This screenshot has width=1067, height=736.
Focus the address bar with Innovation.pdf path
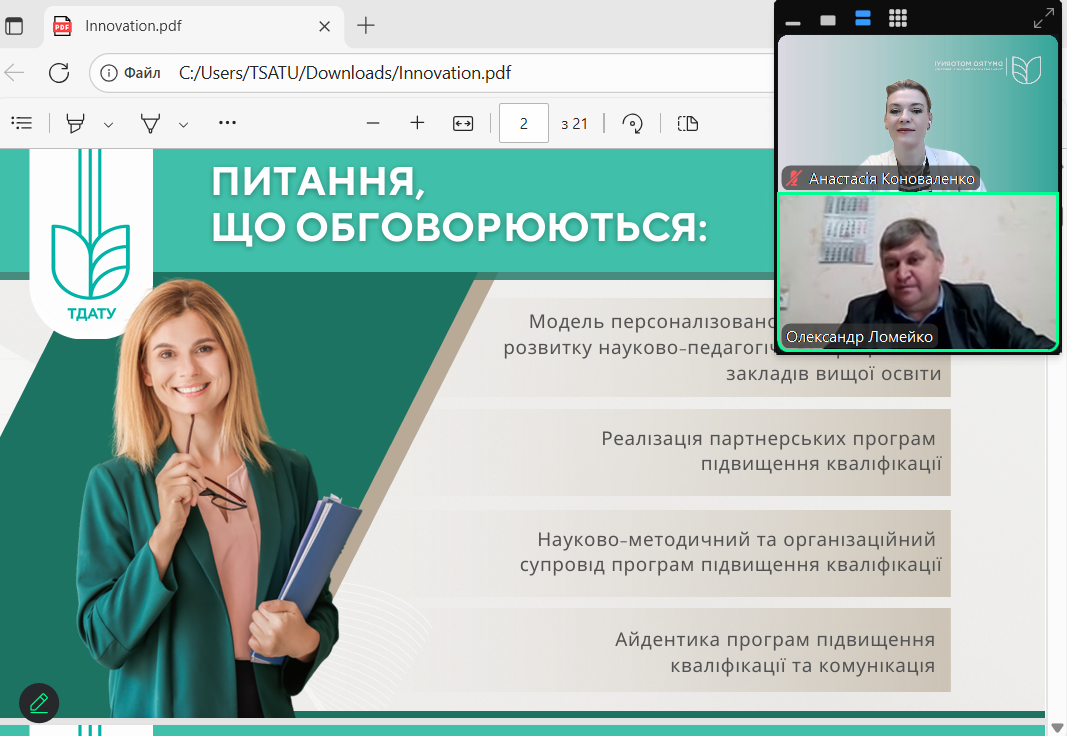(344, 73)
